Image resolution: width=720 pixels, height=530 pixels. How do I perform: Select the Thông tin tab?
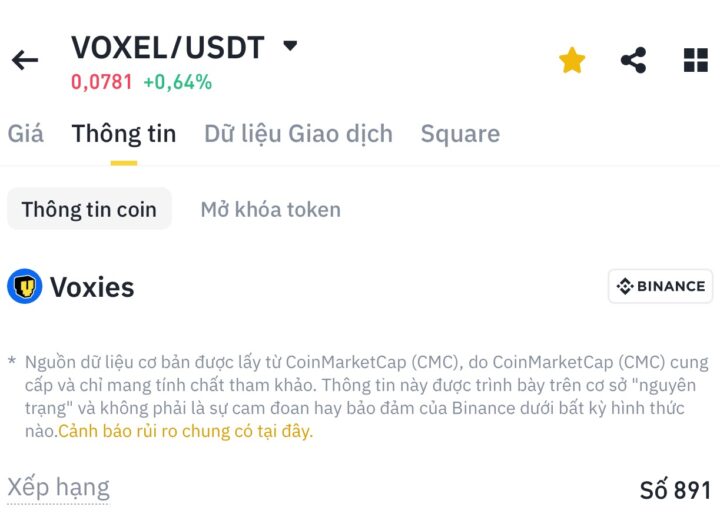point(124,134)
